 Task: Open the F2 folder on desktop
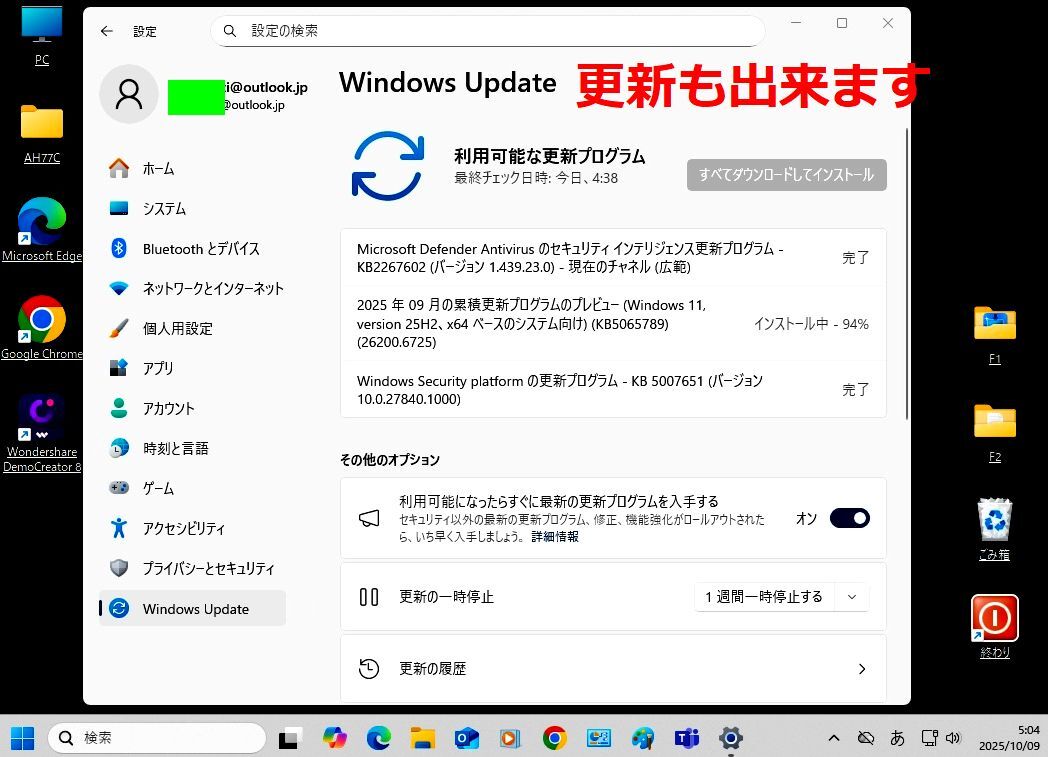tap(995, 433)
